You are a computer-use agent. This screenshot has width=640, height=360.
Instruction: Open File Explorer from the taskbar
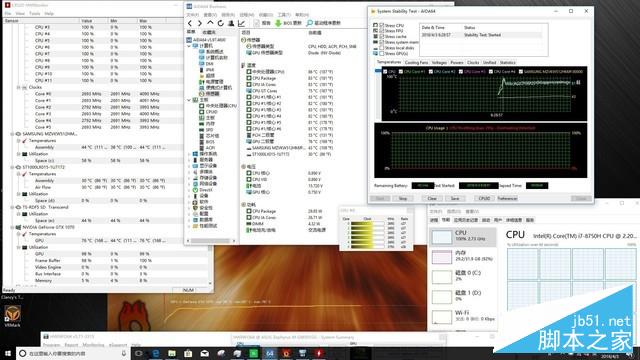[172, 353]
